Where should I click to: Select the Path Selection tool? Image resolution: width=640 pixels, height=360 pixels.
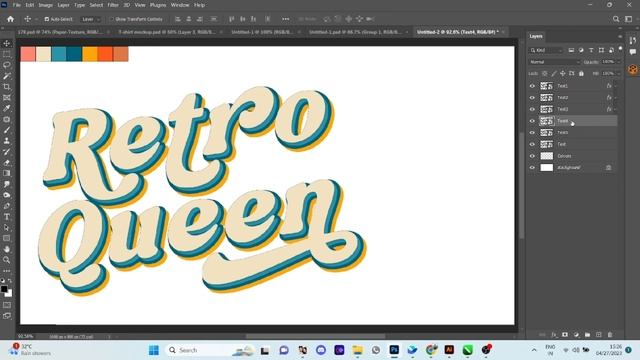(x=7, y=227)
